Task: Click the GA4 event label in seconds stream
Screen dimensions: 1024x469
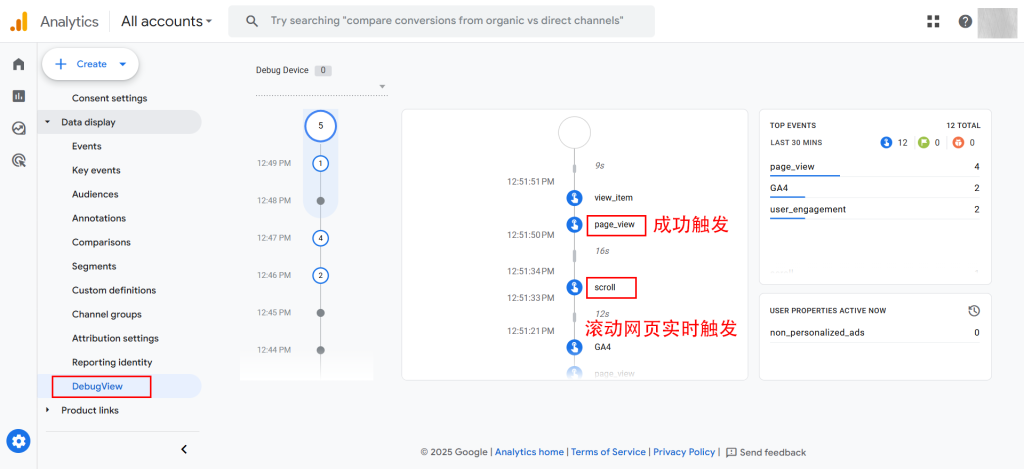Action: tap(602, 347)
